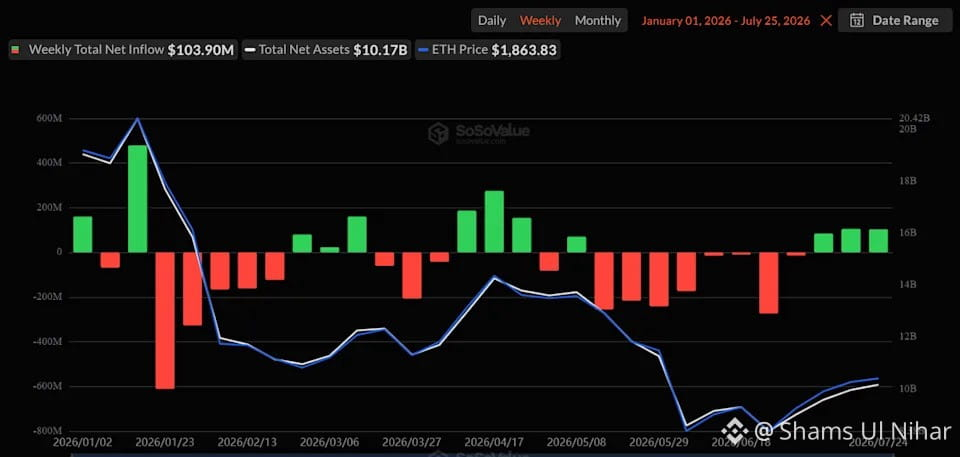Click the 600M left axis label

point(50,118)
